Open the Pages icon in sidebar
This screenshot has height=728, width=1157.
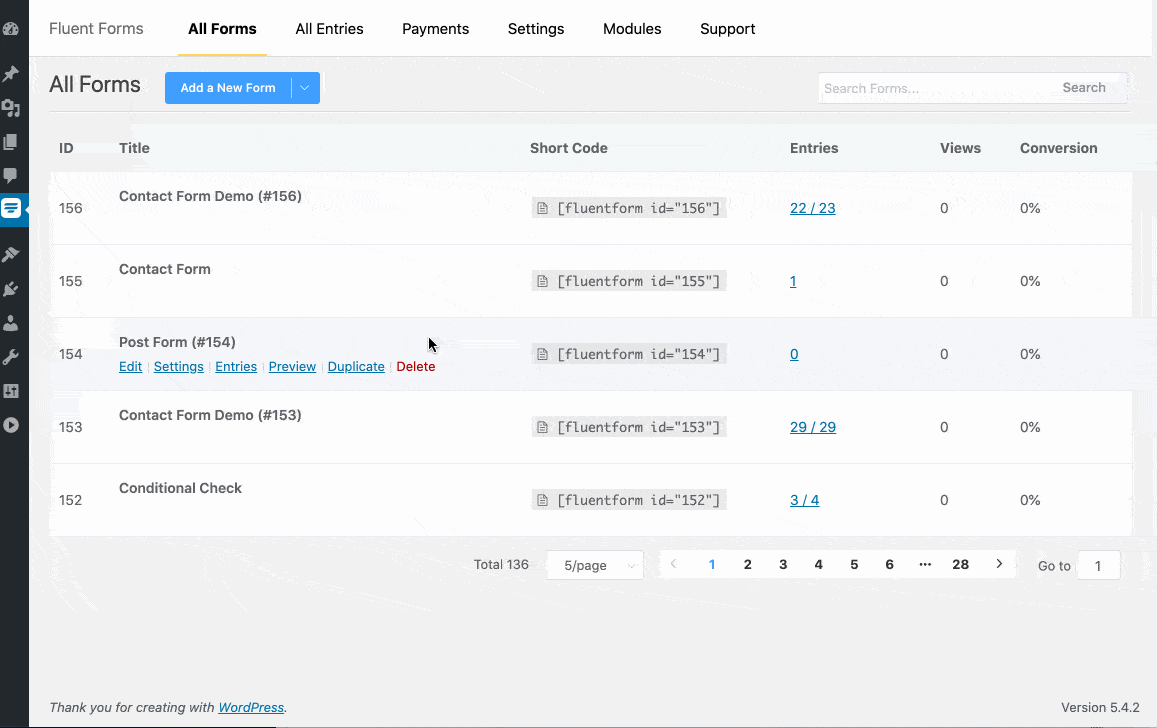11,142
